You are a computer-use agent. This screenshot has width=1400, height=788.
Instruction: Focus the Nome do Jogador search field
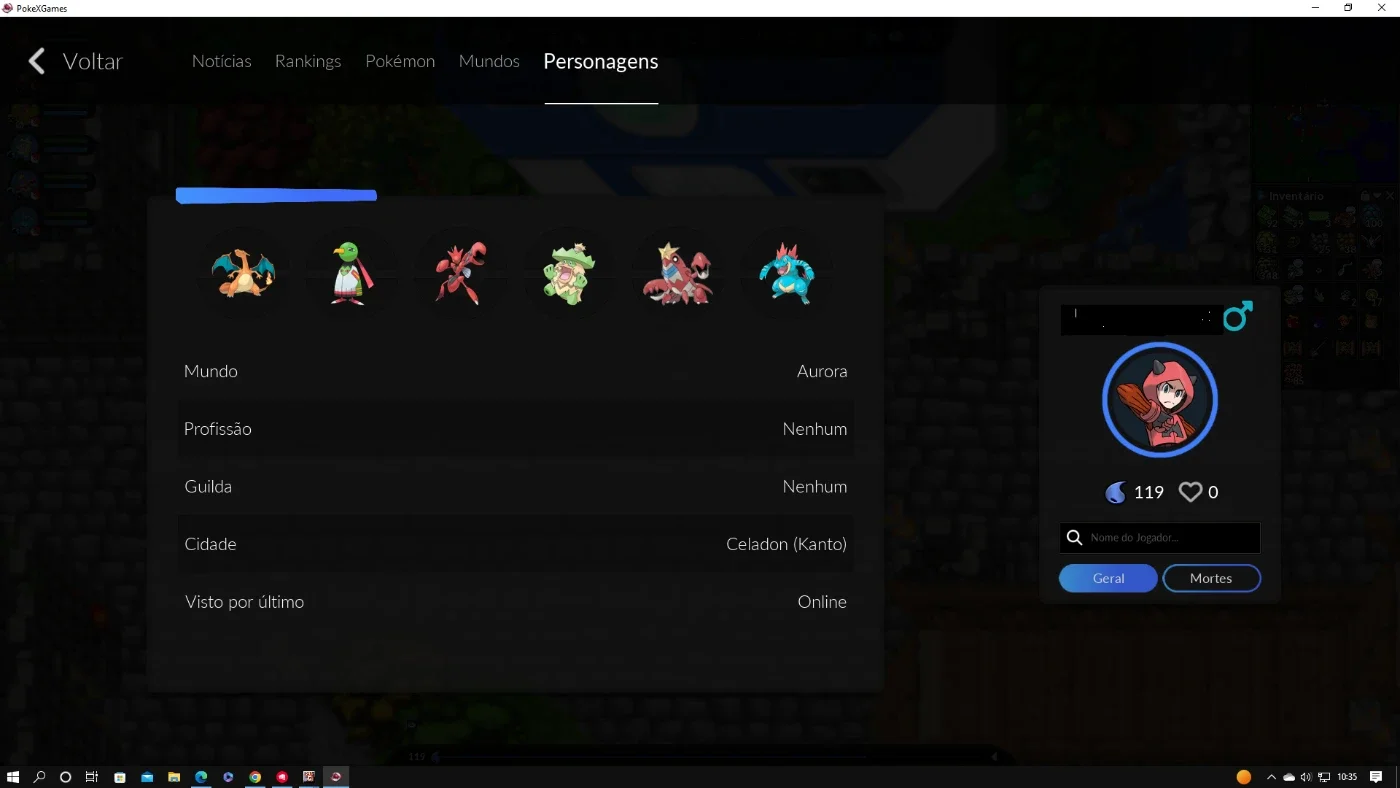[x=1160, y=538]
